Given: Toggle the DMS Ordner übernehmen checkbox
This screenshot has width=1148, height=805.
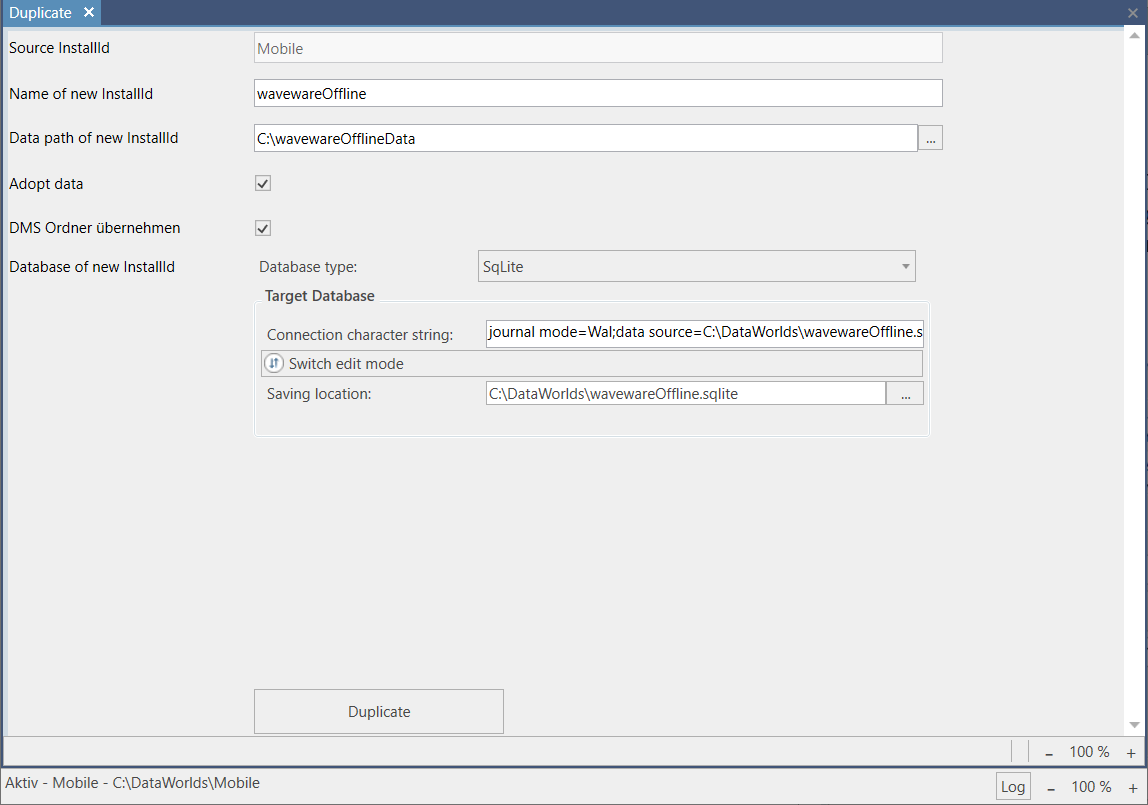Looking at the screenshot, I should tap(263, 228).
